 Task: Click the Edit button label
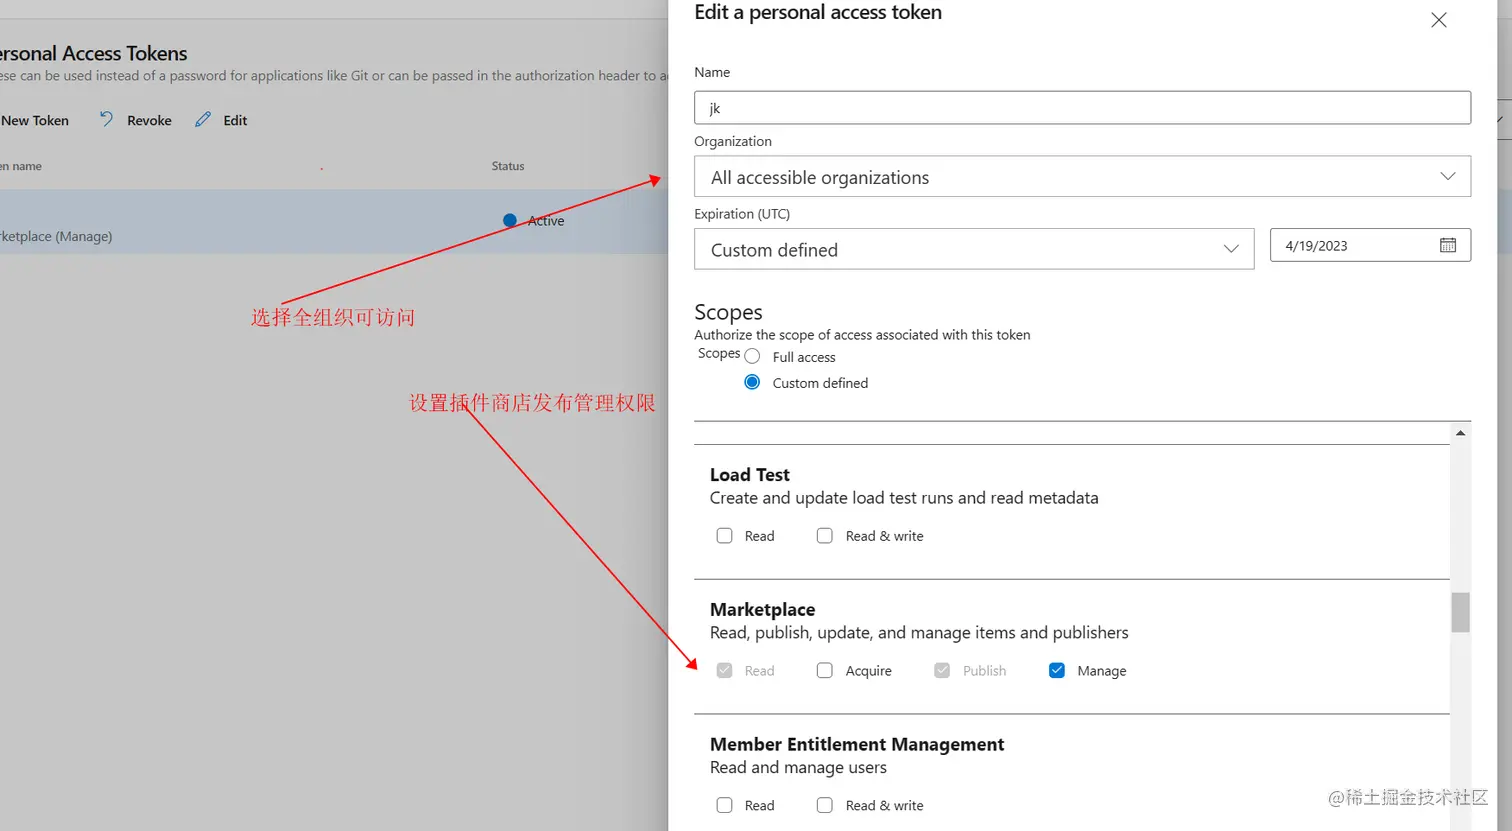point(235,120)
